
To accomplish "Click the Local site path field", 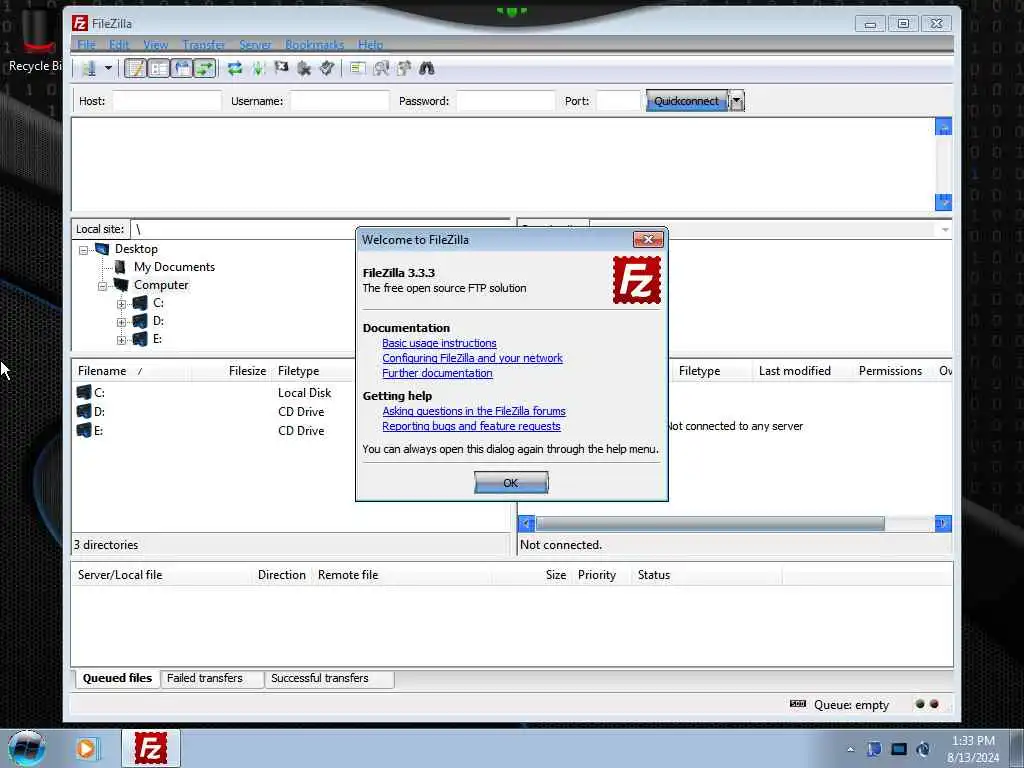I will [243, 229].
